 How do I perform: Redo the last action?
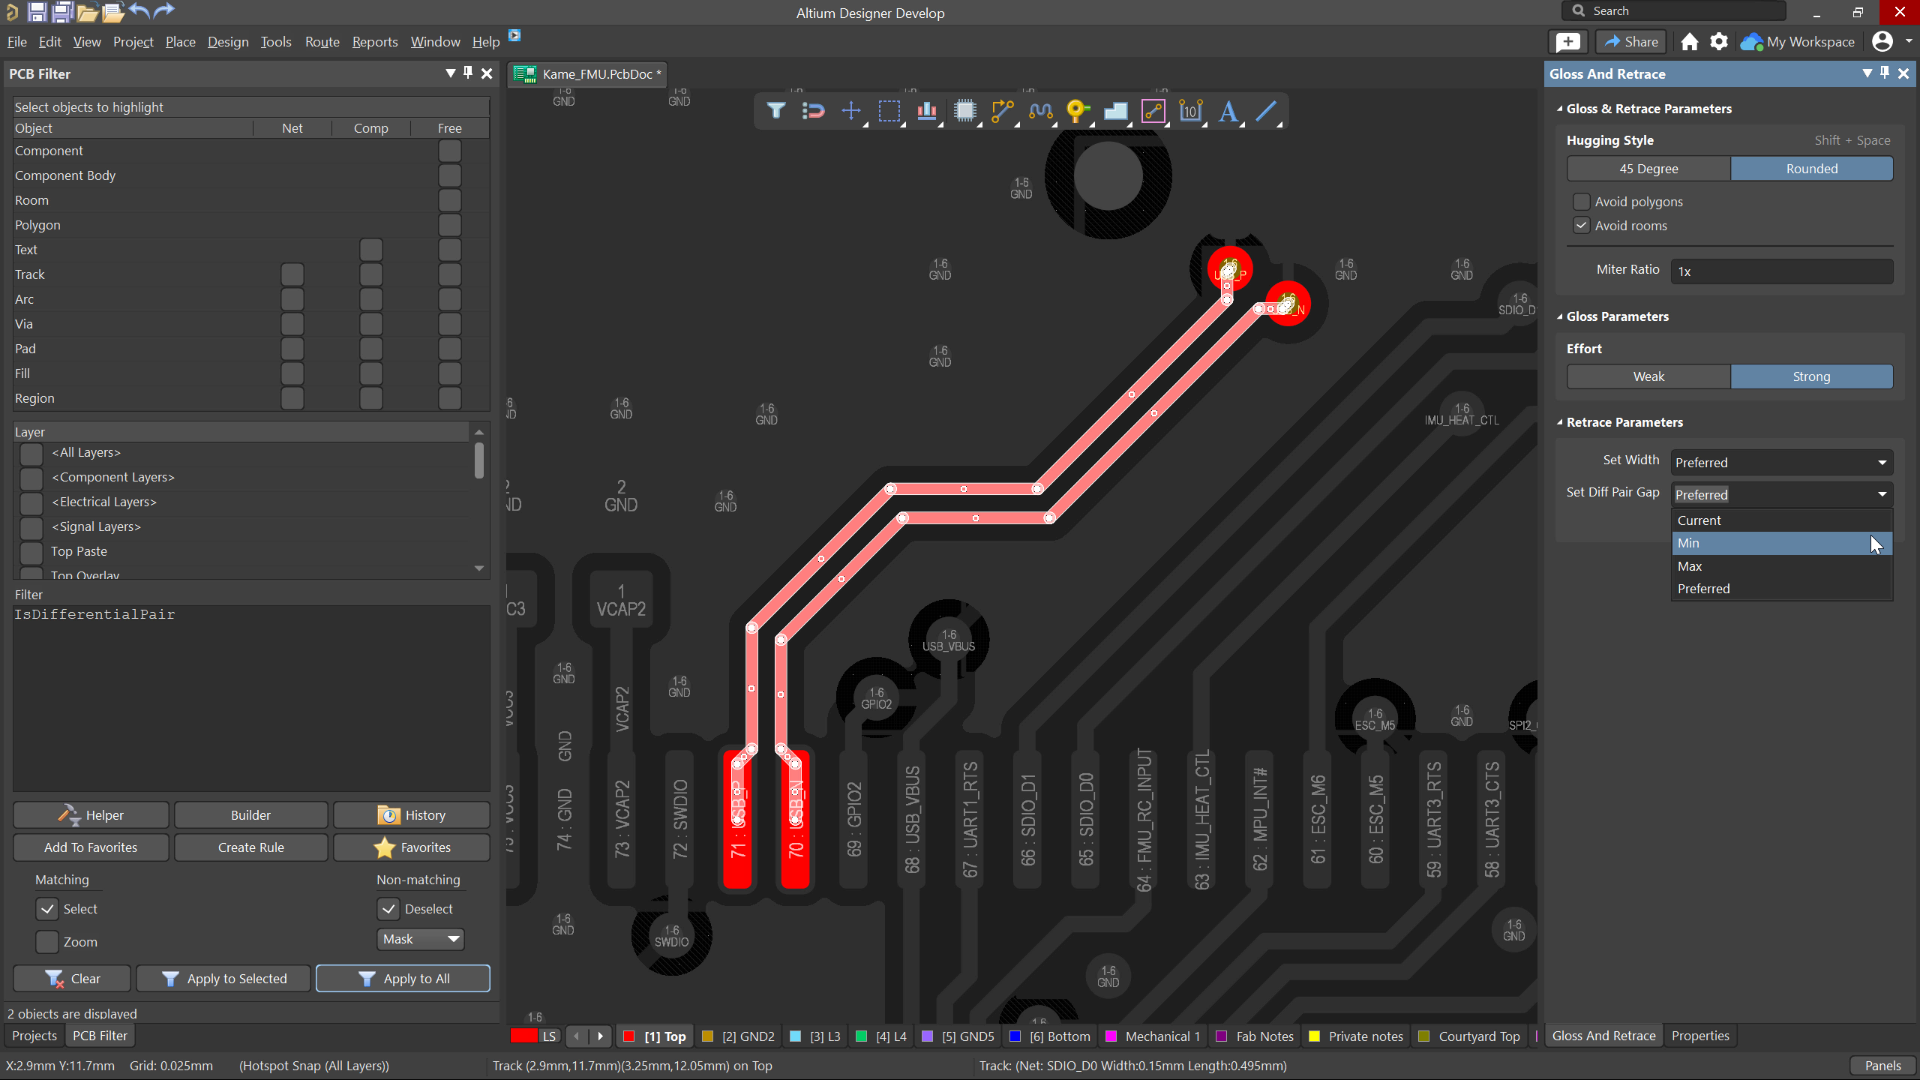(x=164, y=12)
